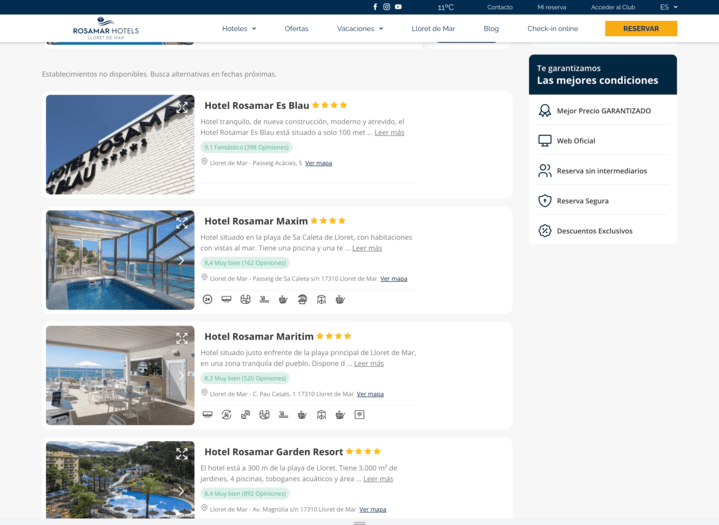Viewport: 719px width, 525px height.
Task: Click the Web Oficial monitor icon
Action: coord(545,141)
